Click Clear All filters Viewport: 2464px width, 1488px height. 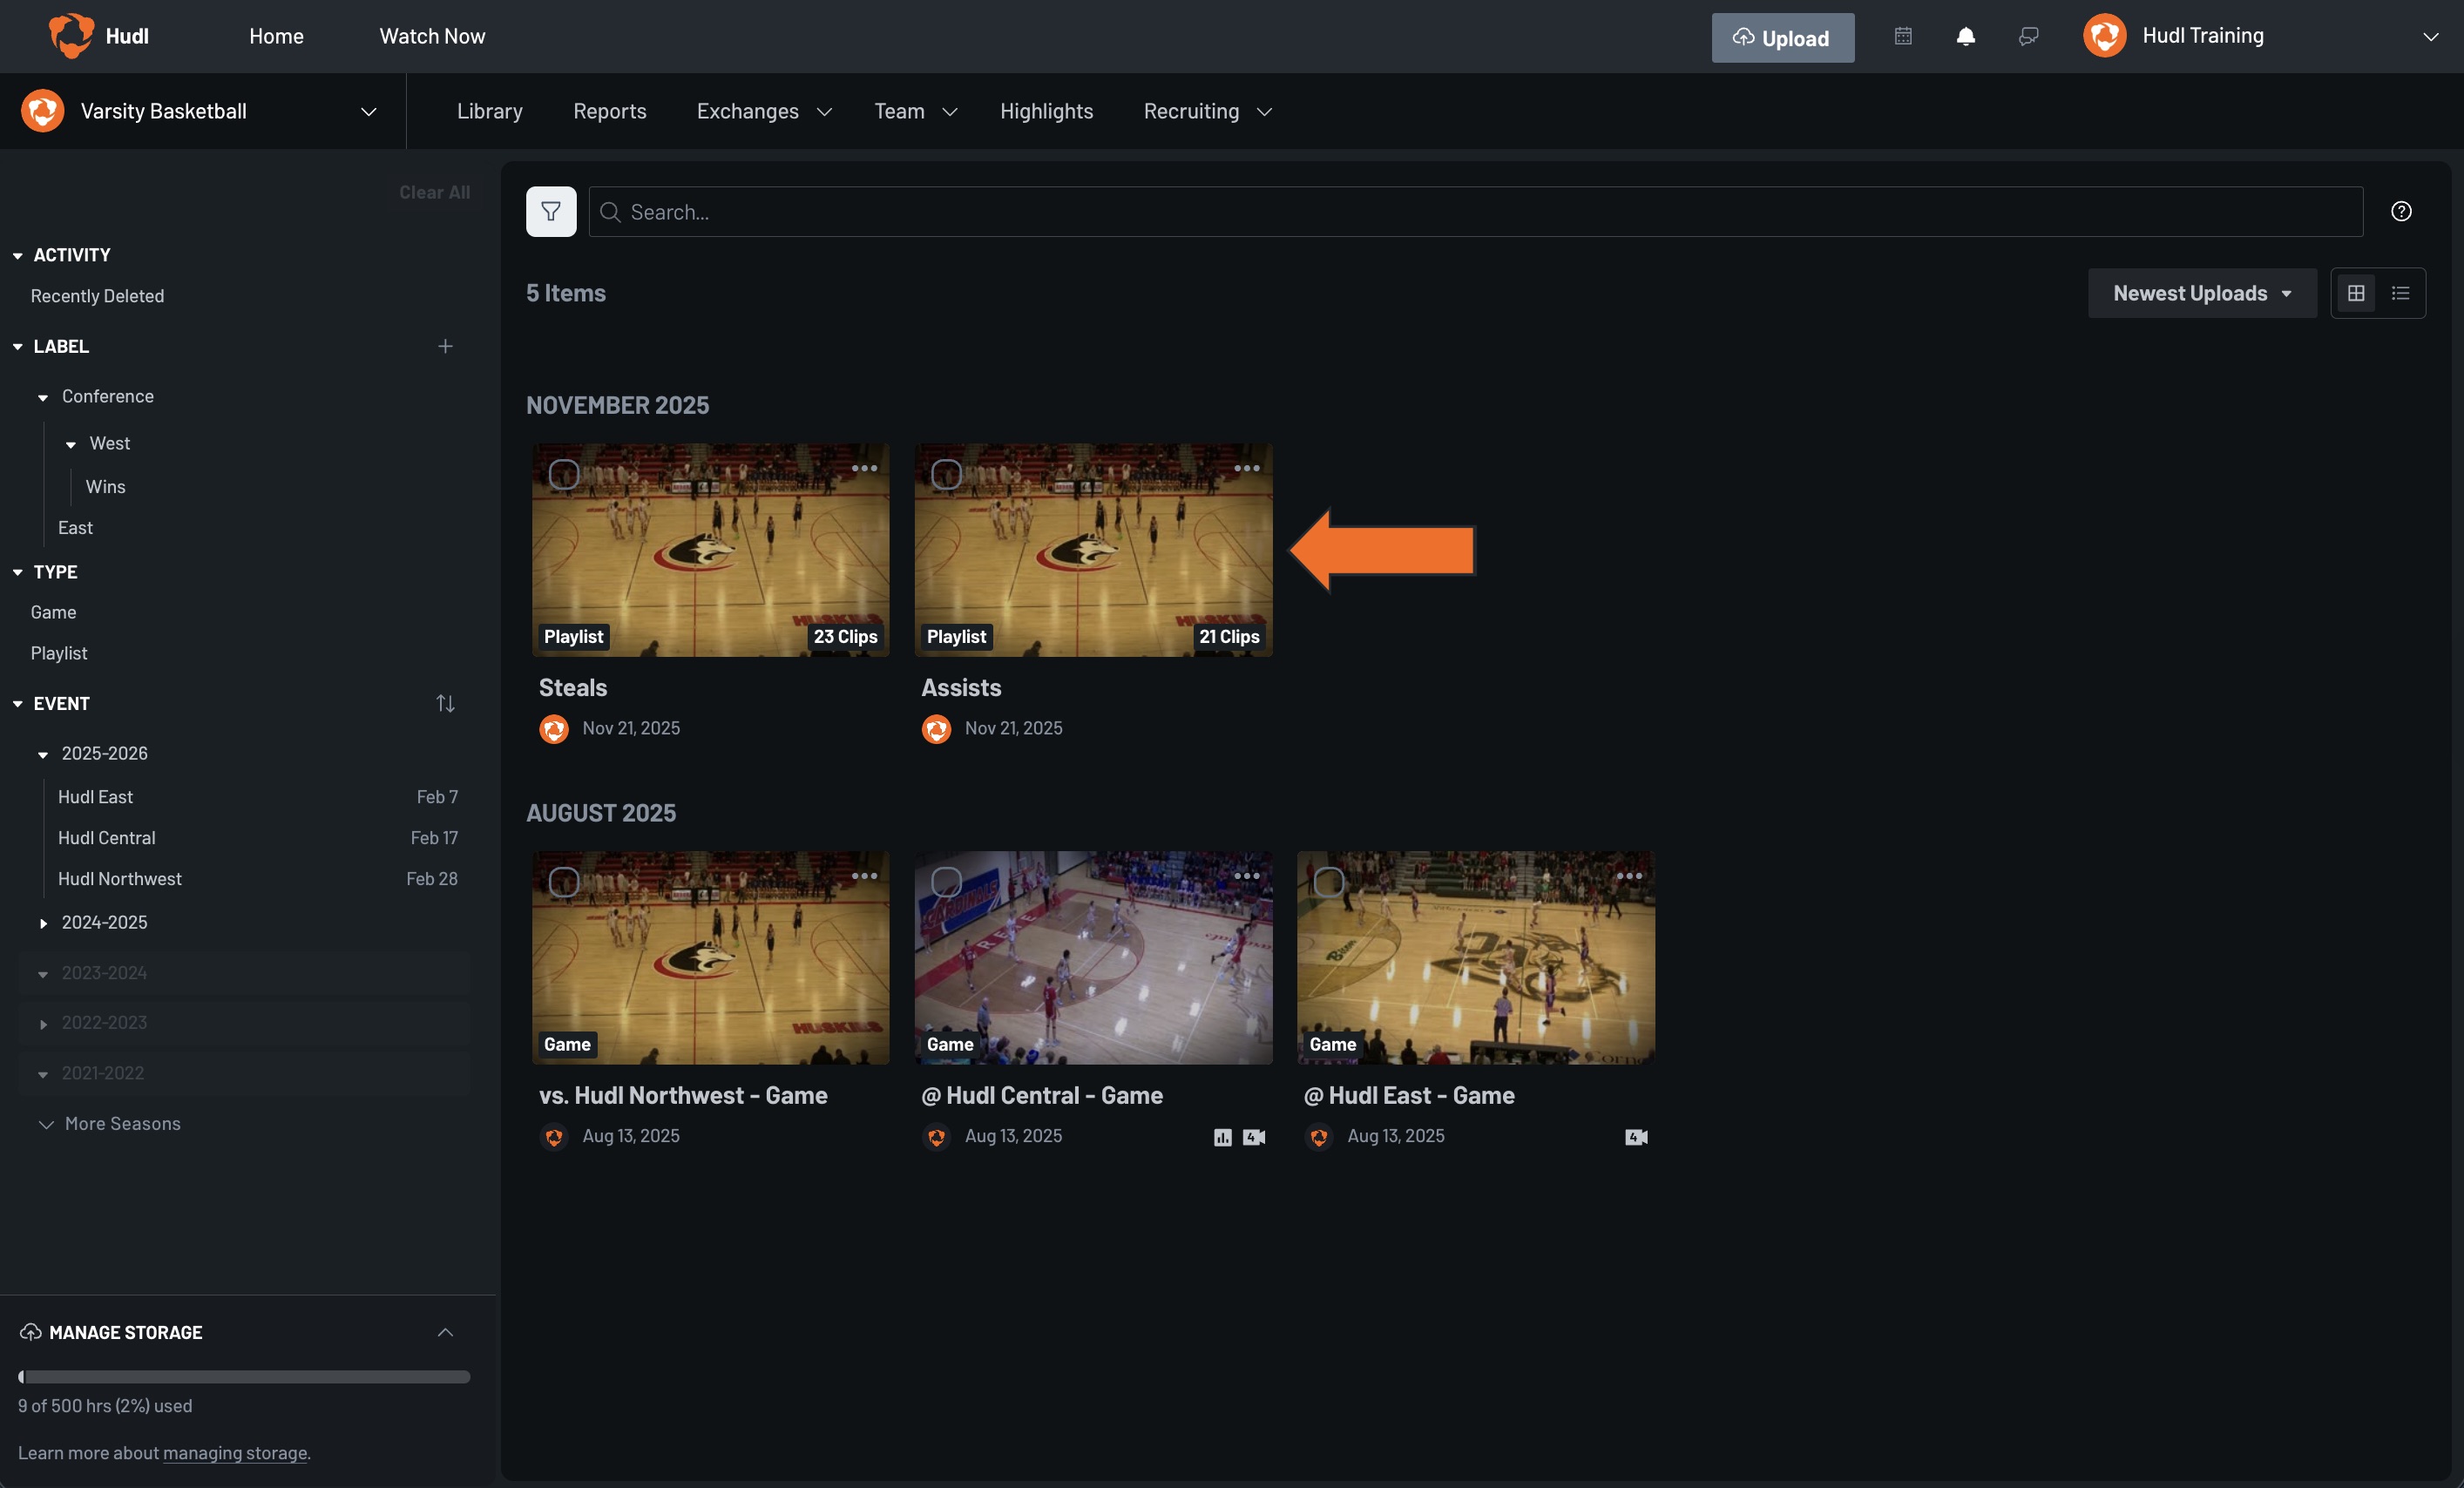point(434,192)
